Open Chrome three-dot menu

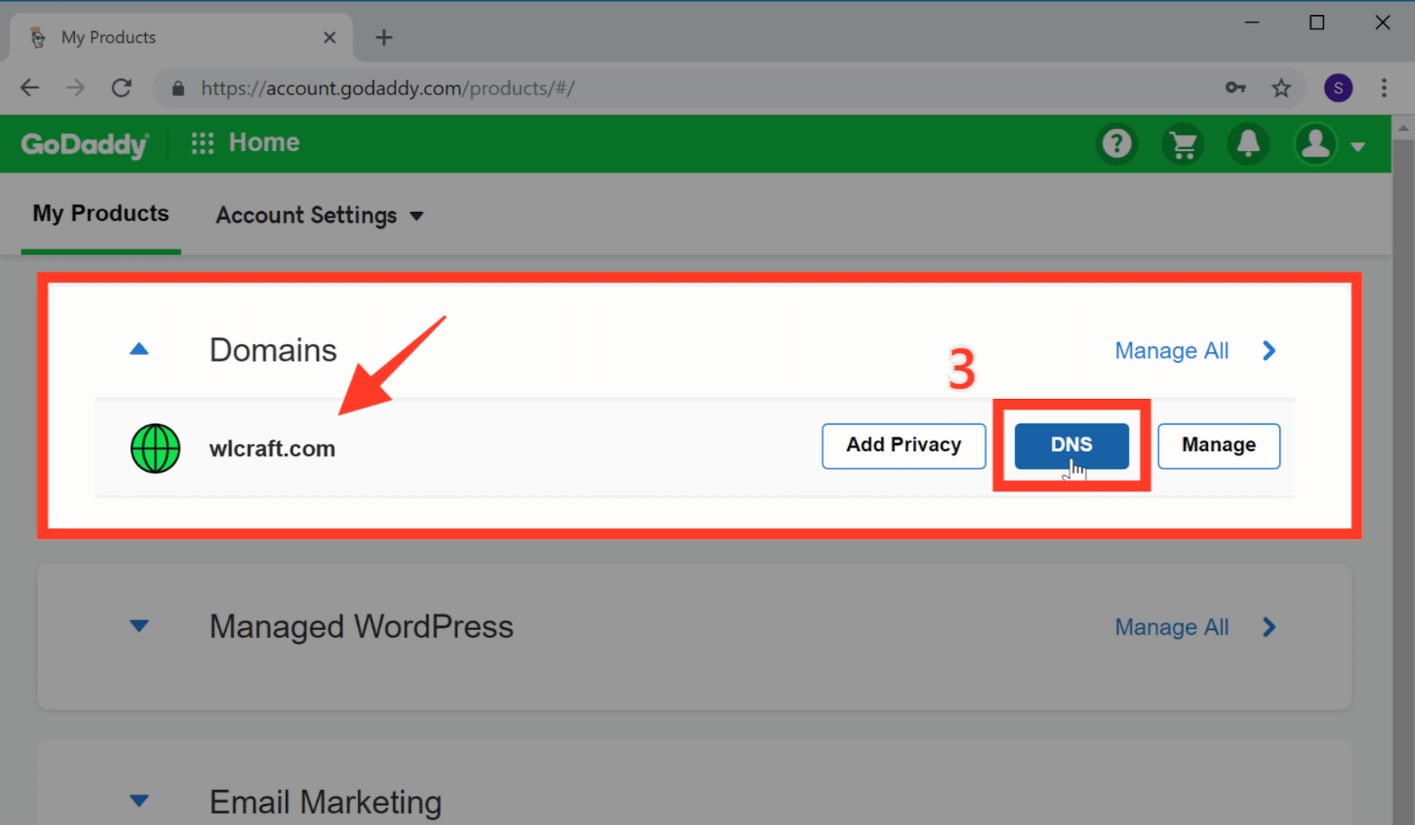click(1384, 88)
